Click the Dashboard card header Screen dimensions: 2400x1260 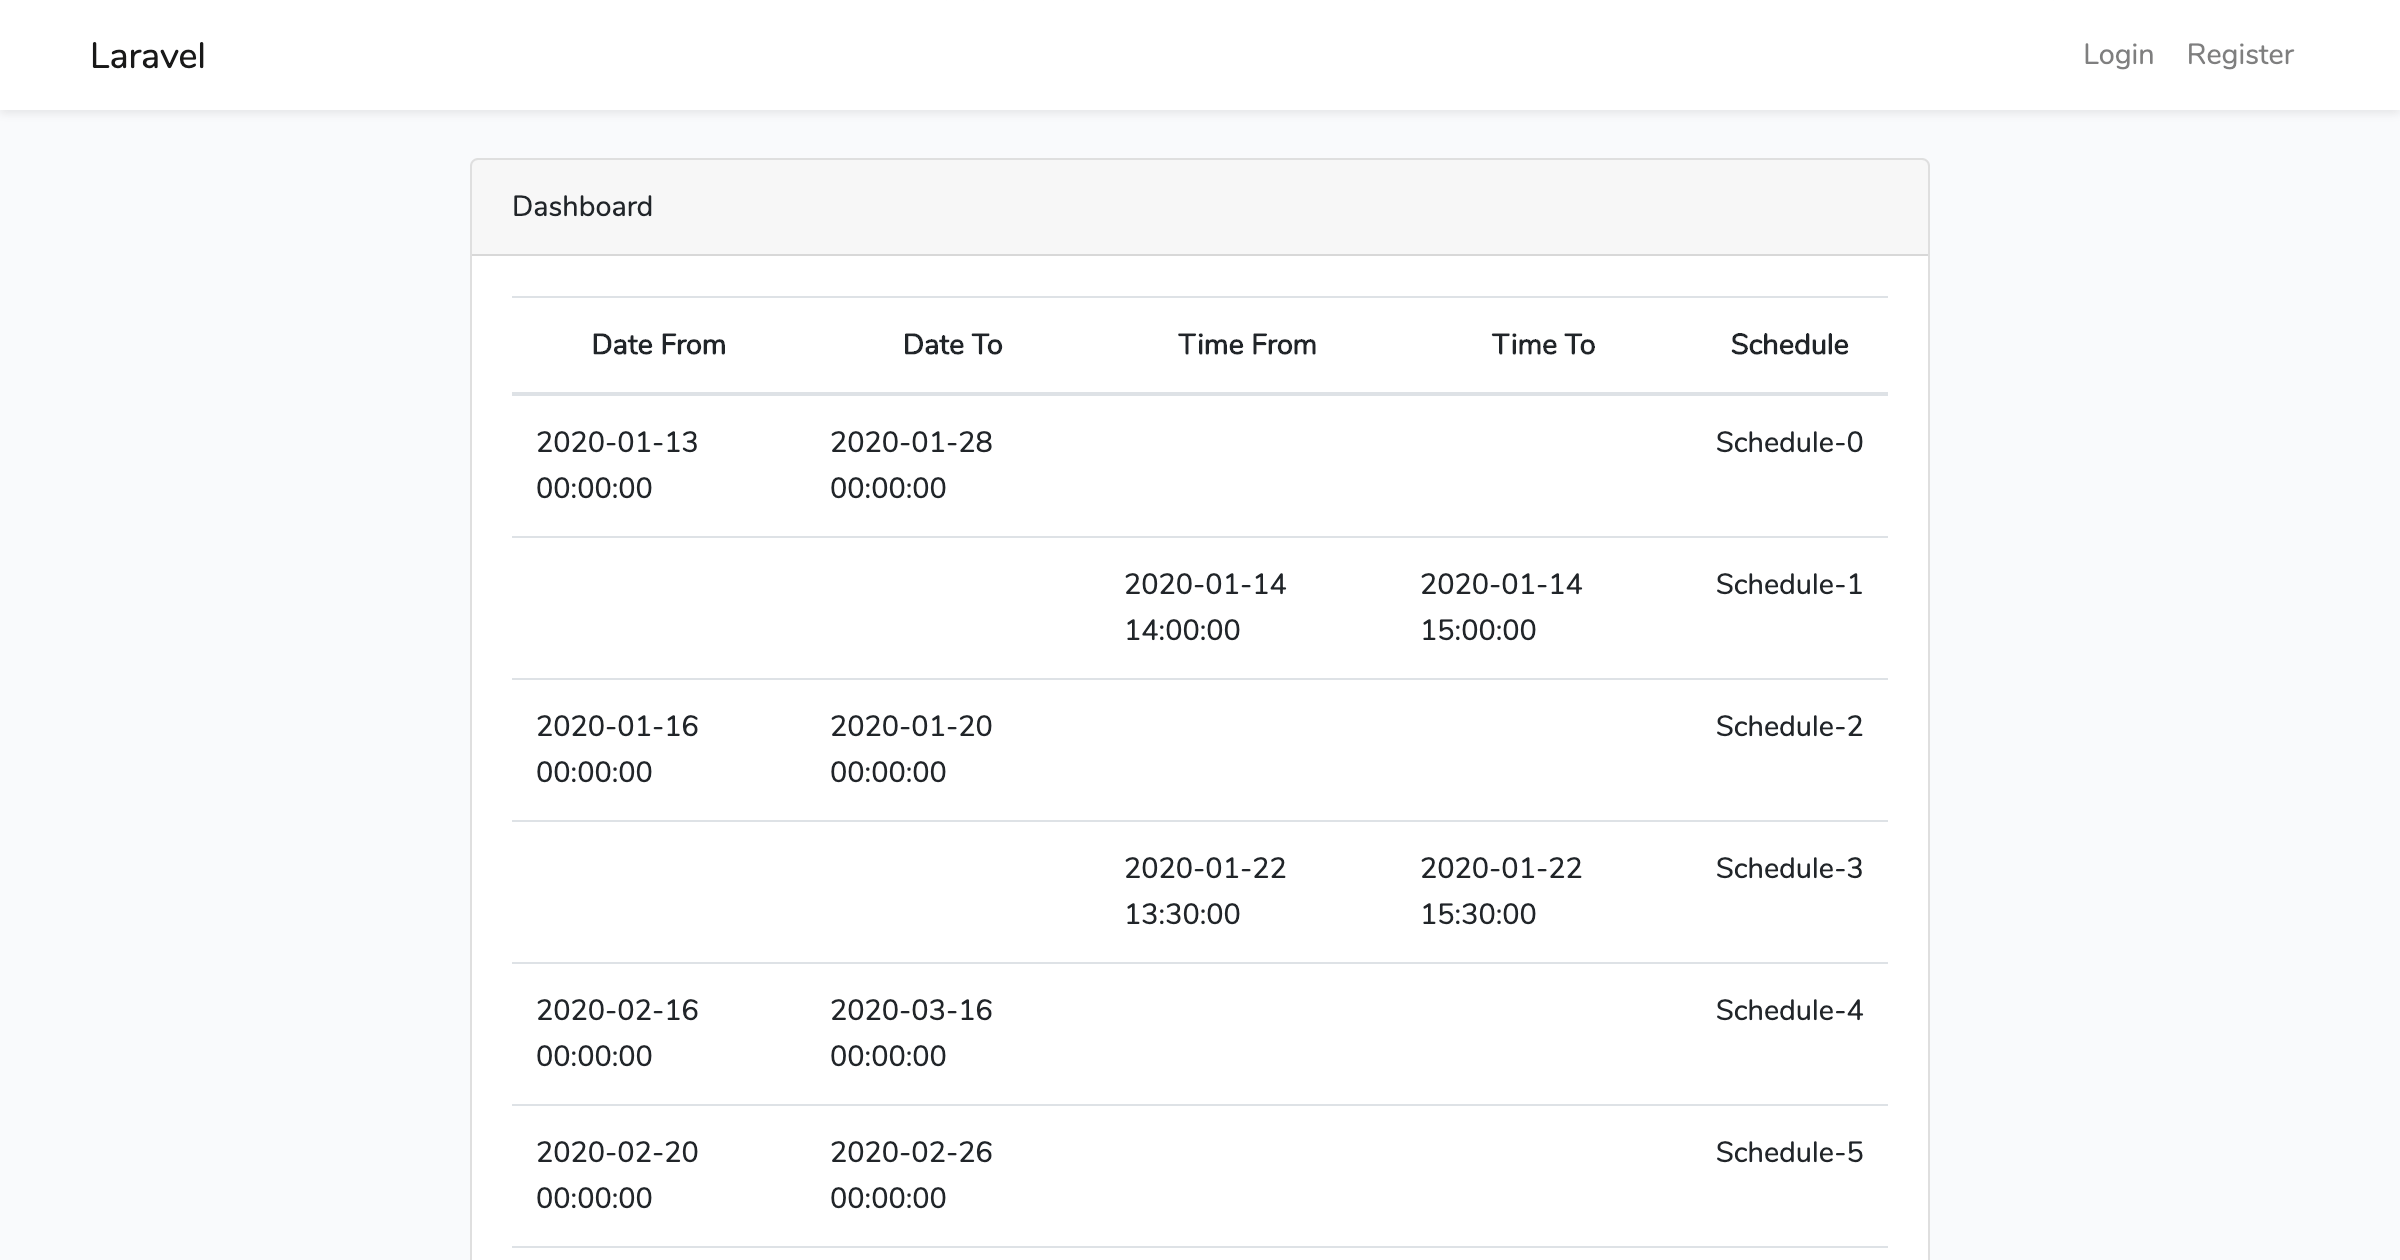[582, 206]
